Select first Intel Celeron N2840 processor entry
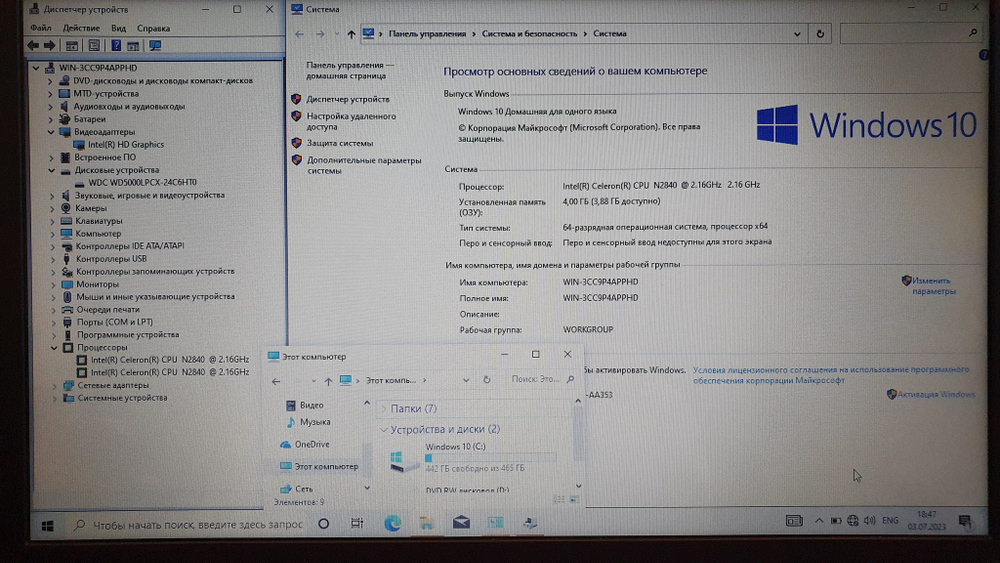 tap(170, 360)
